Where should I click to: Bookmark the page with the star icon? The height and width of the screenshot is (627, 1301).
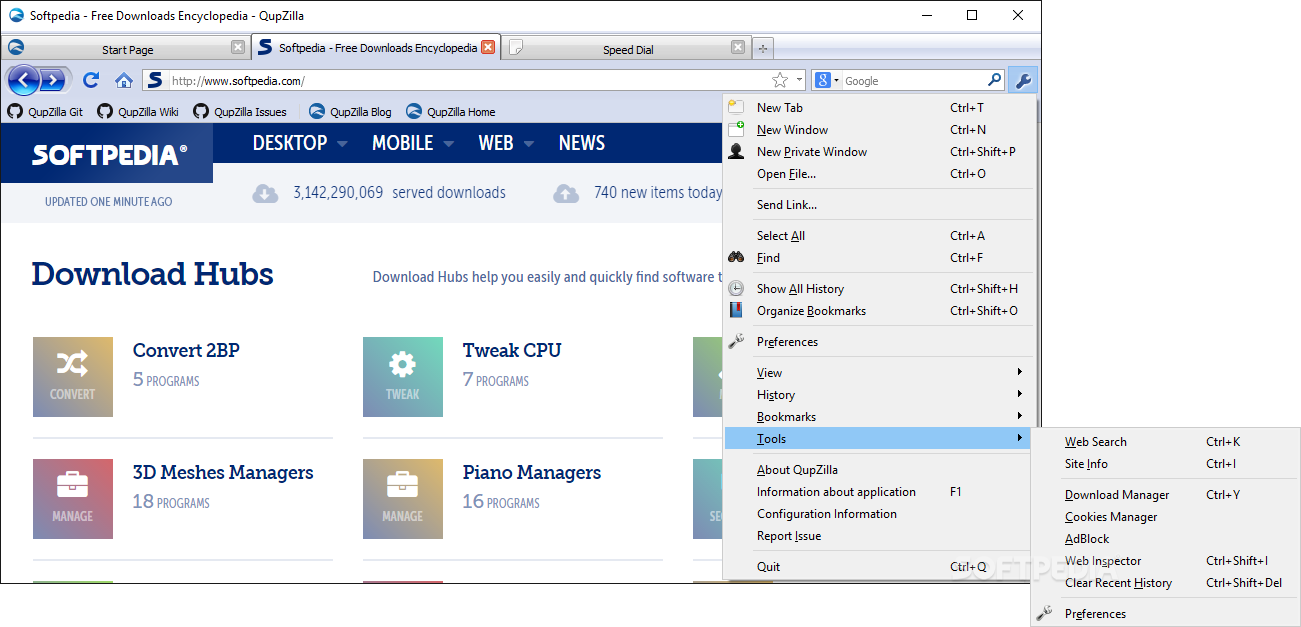[780, 80]
